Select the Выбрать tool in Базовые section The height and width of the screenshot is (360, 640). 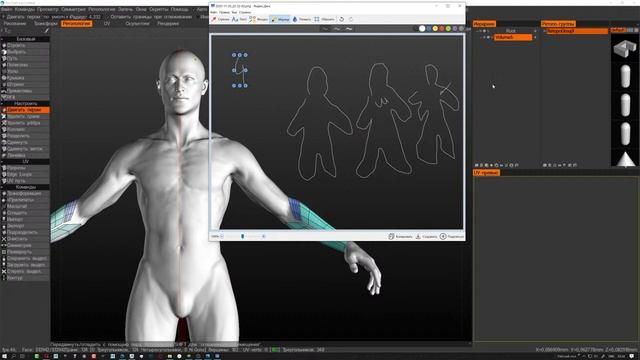pyautogui.click(x=25, y=52)
